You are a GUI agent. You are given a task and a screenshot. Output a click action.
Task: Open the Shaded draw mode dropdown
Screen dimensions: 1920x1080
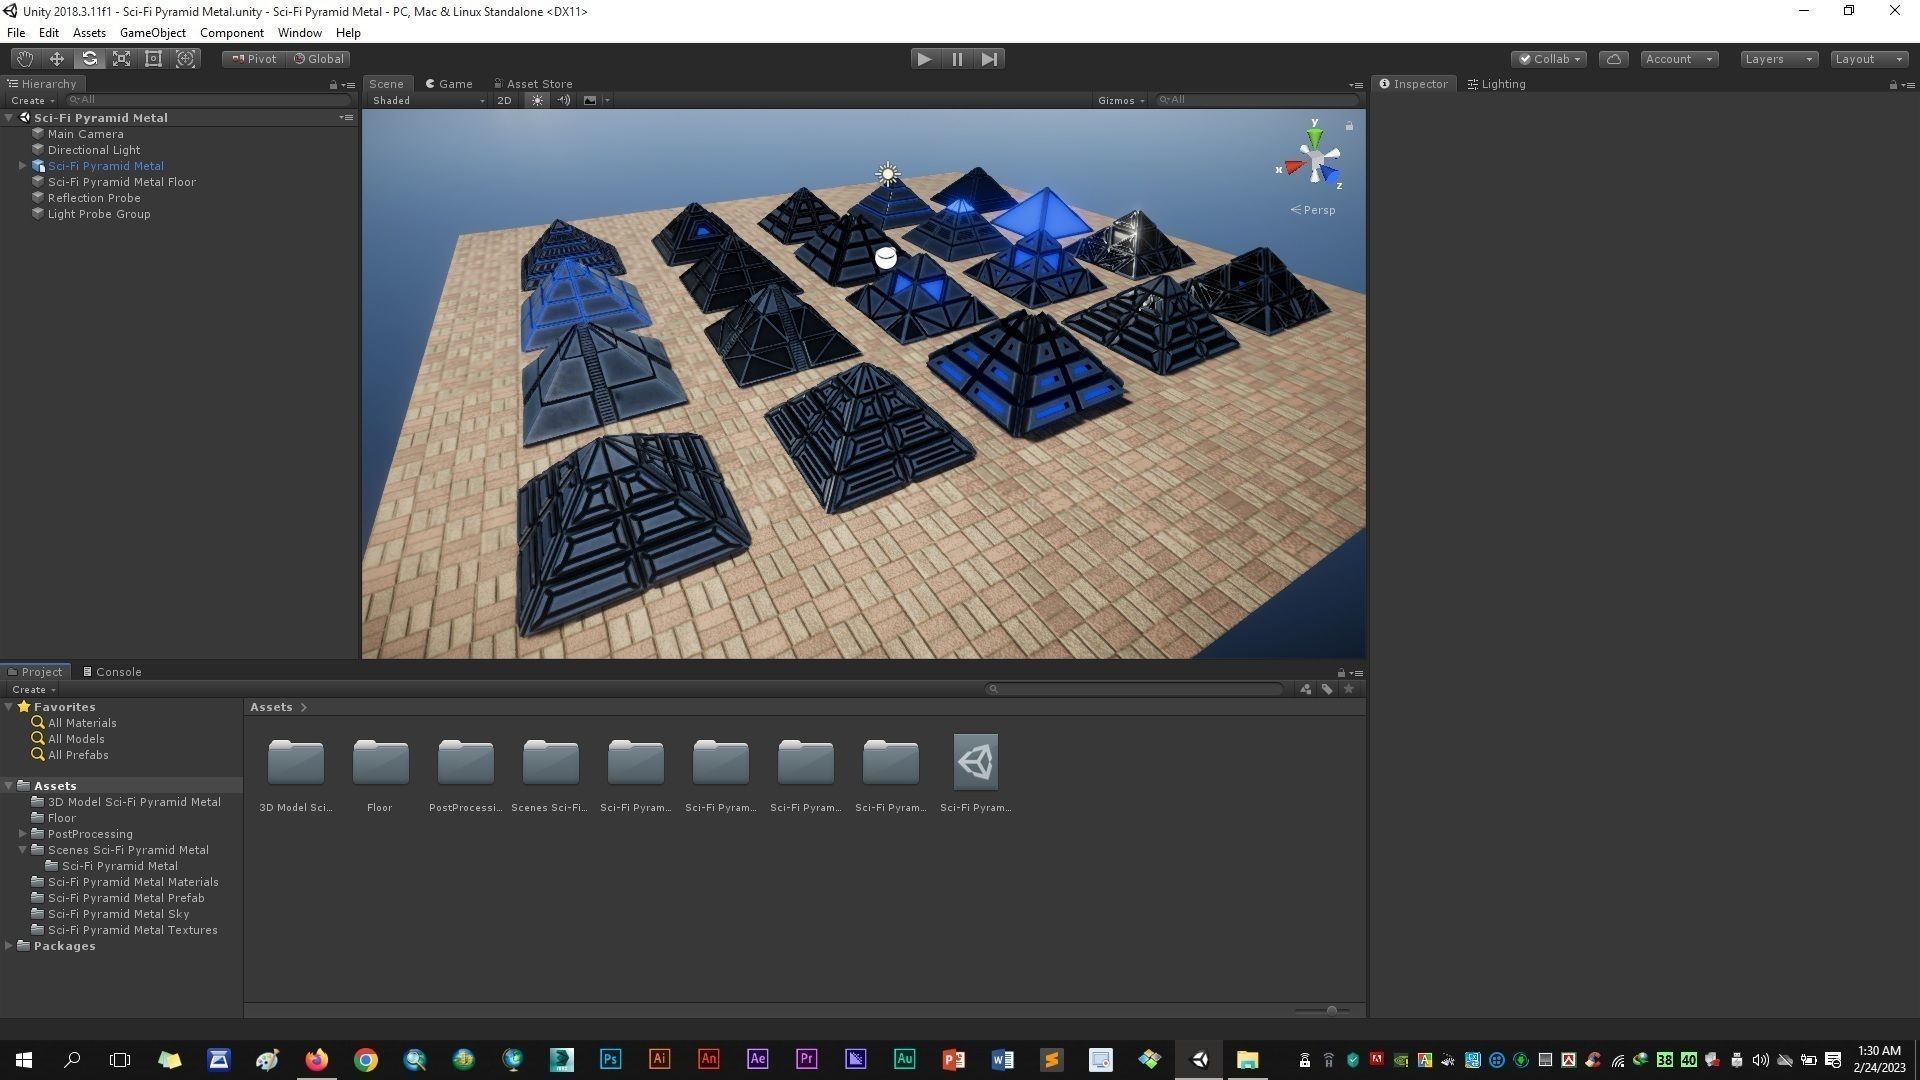[x=428, y=100]
